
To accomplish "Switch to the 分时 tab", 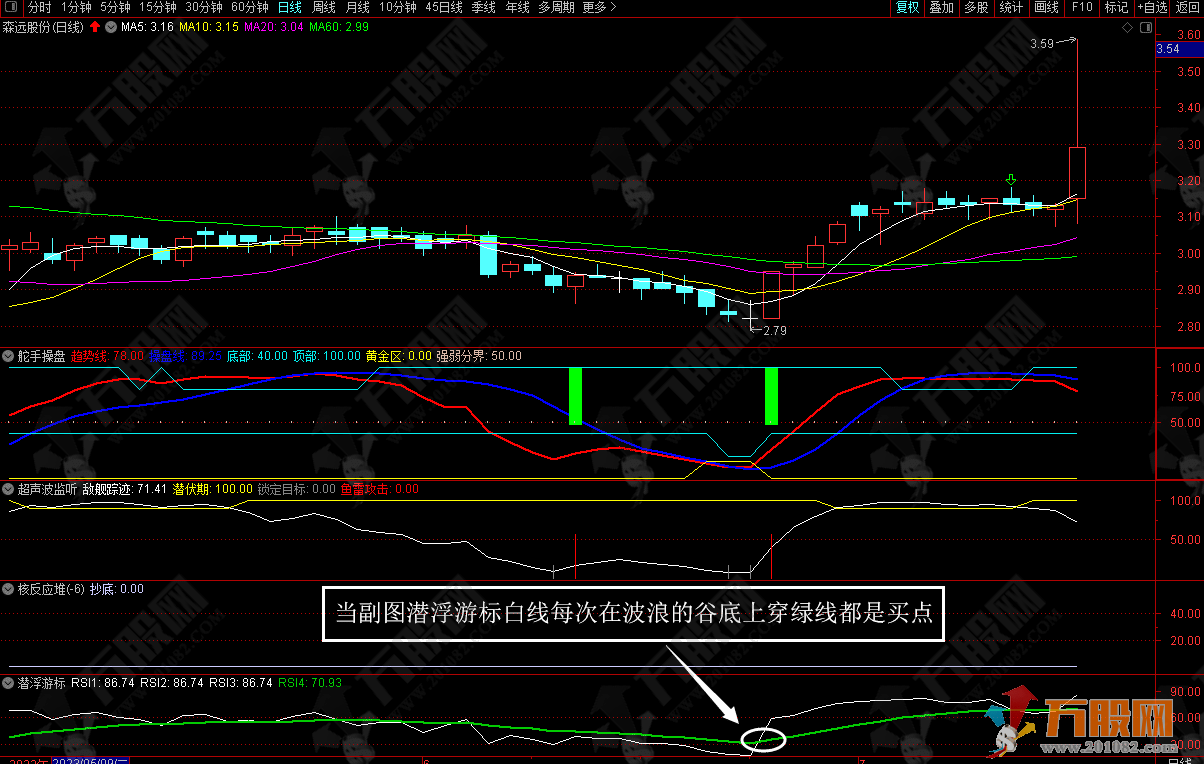I will tap(39, 7).
